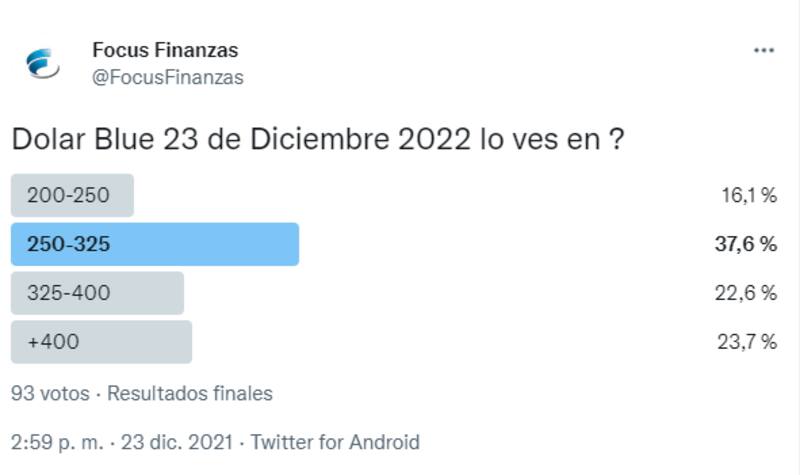Image resolution: width=800 pixels, height=475 pixels.
Task: Click the Resultados finales label
Action: (x=190, y=393)
